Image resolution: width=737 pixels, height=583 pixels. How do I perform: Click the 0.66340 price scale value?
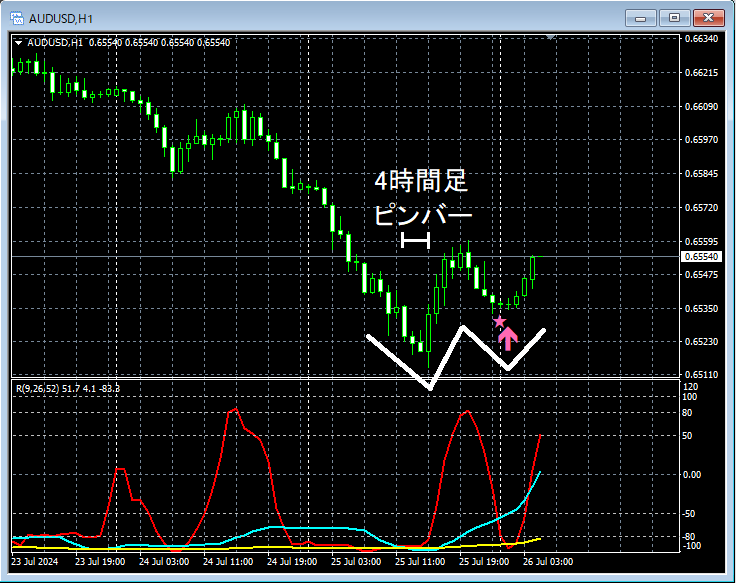pyautogui.click(x=701, y=39)
